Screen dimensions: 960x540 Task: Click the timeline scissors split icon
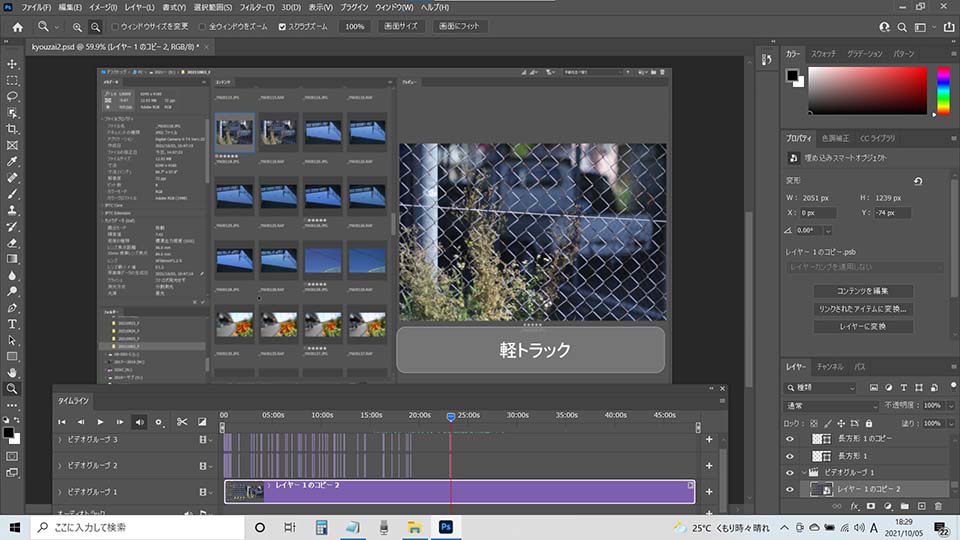182,422
